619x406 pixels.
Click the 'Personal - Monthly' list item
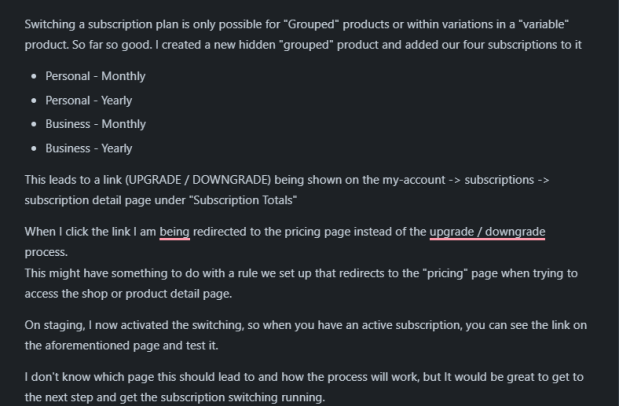point(95,76)
